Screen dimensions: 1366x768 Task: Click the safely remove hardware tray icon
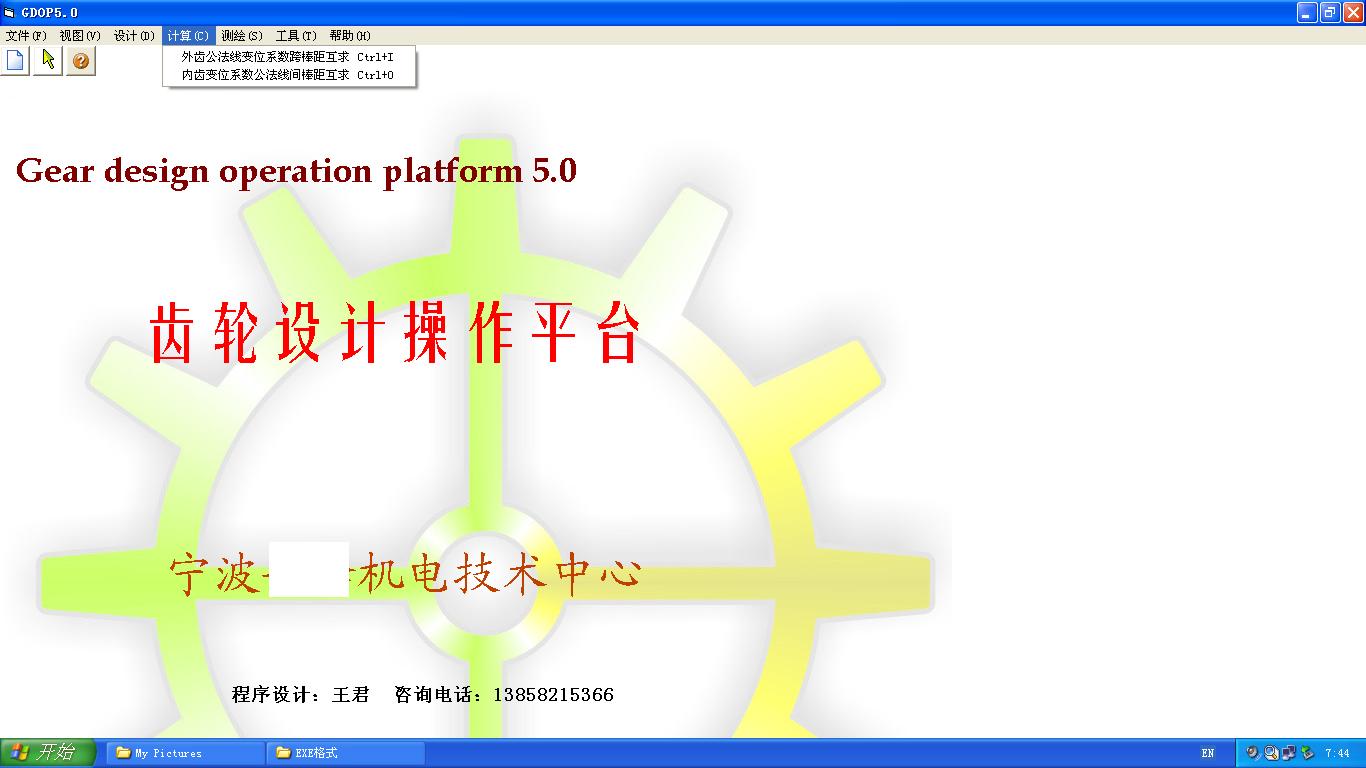1307,753
